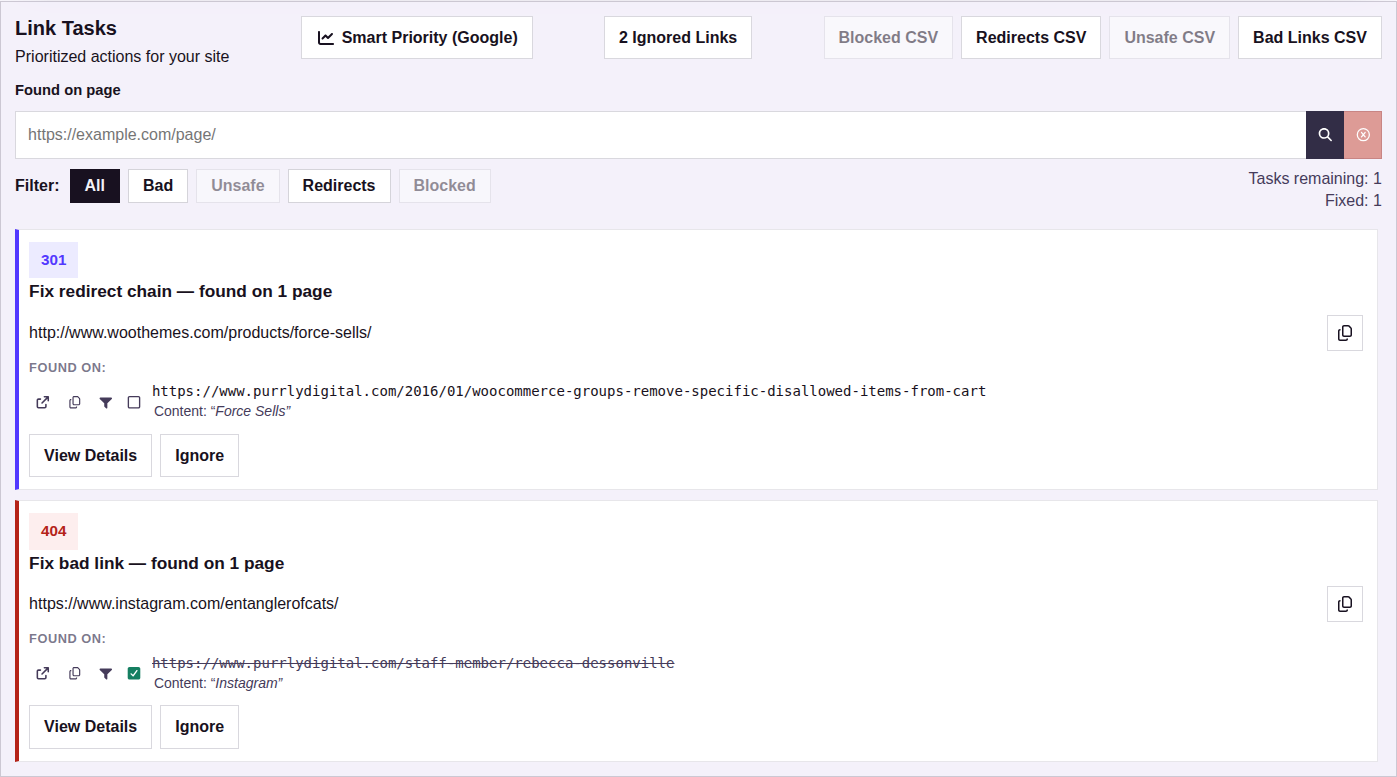
Task: Click the 'Fix bad link' heading
Action: click(156, 564)
